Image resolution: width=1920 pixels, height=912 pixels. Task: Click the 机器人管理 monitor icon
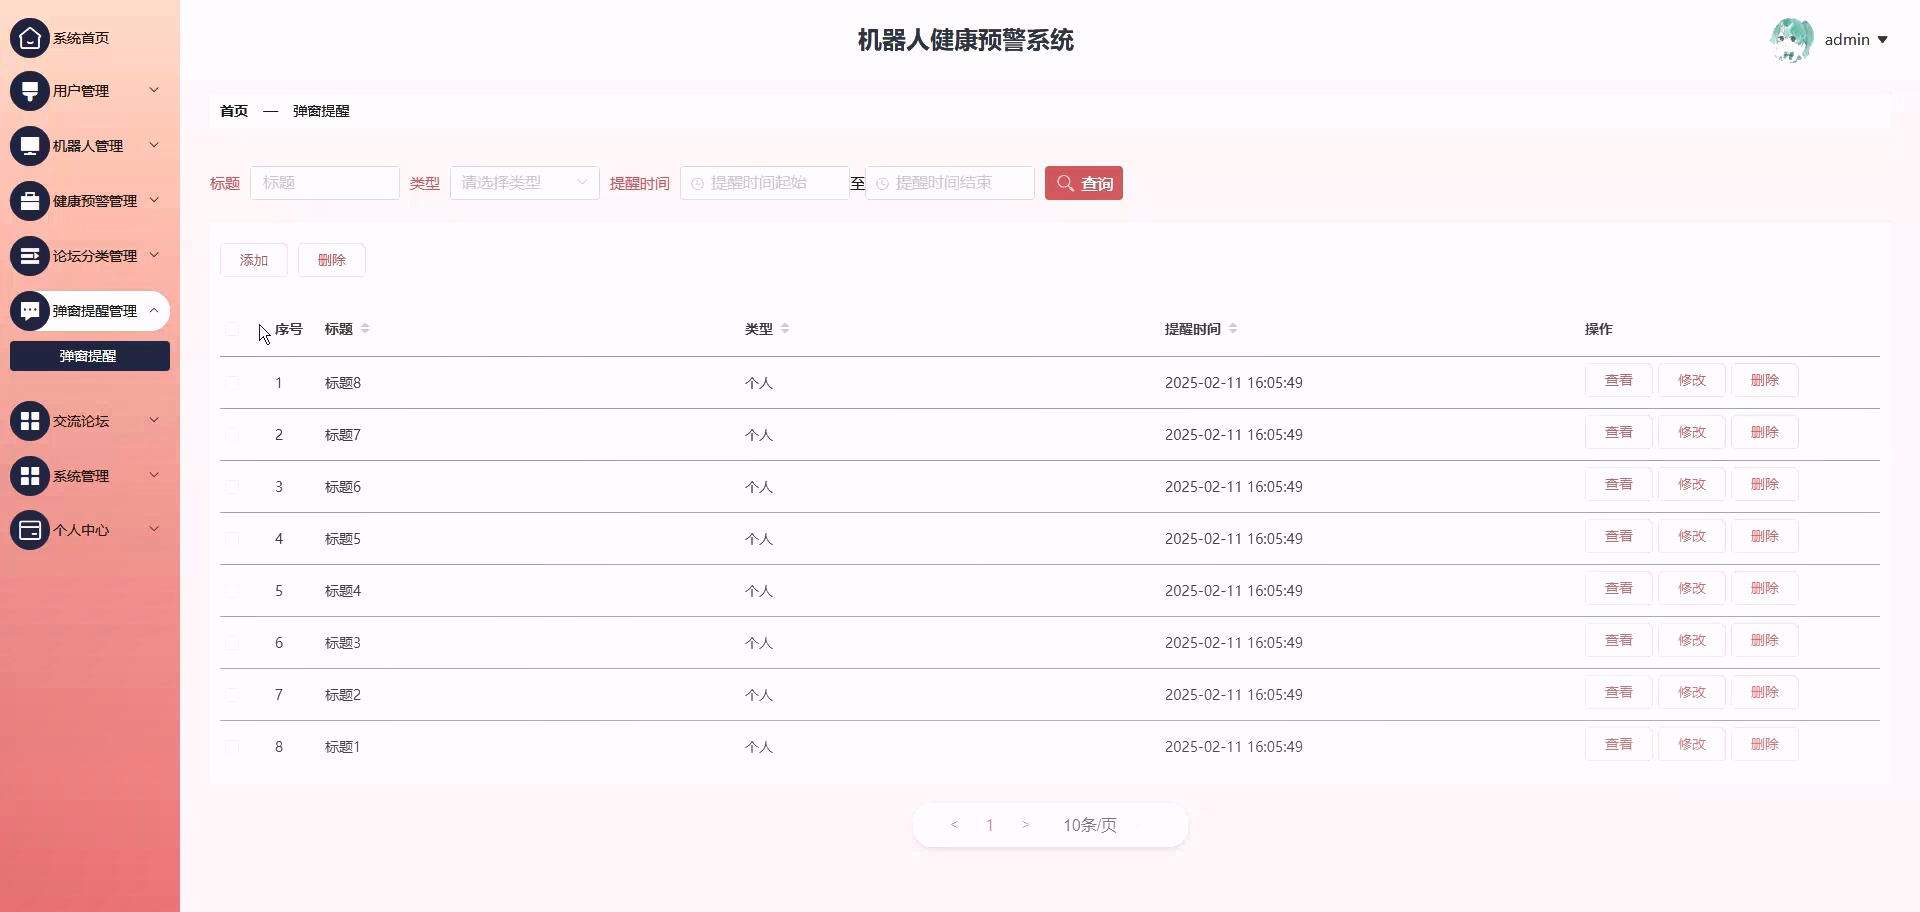[x=30, y=146]
